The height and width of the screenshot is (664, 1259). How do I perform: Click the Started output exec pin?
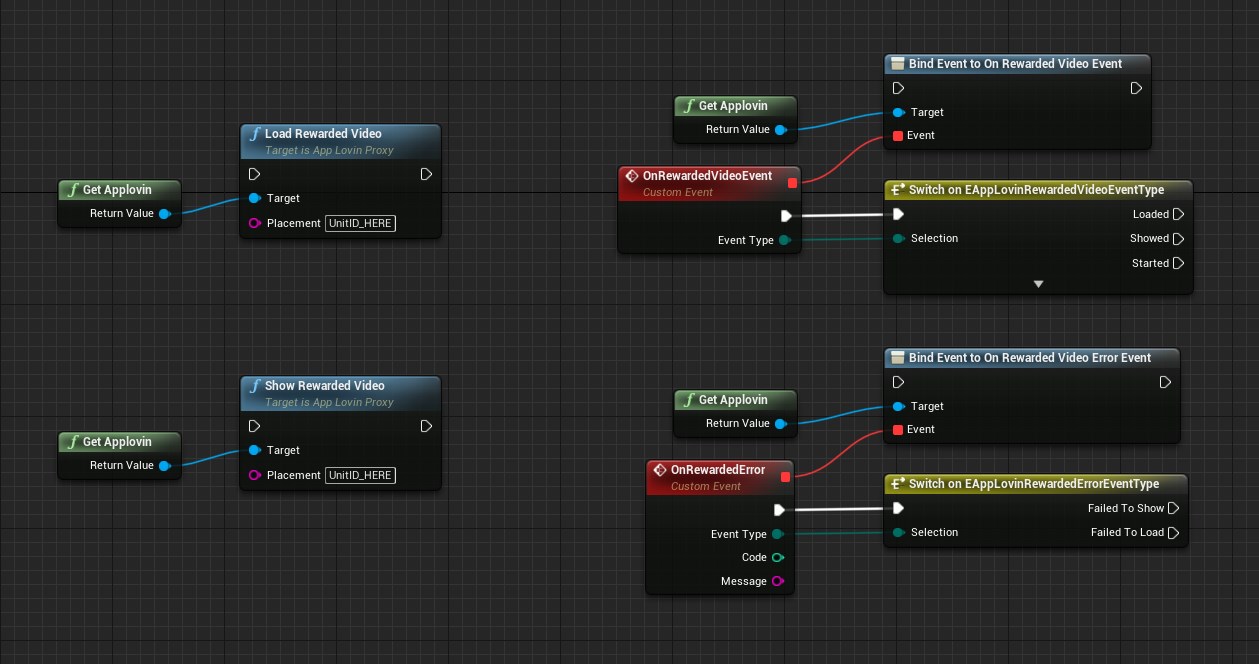(x=1178, y=263)
